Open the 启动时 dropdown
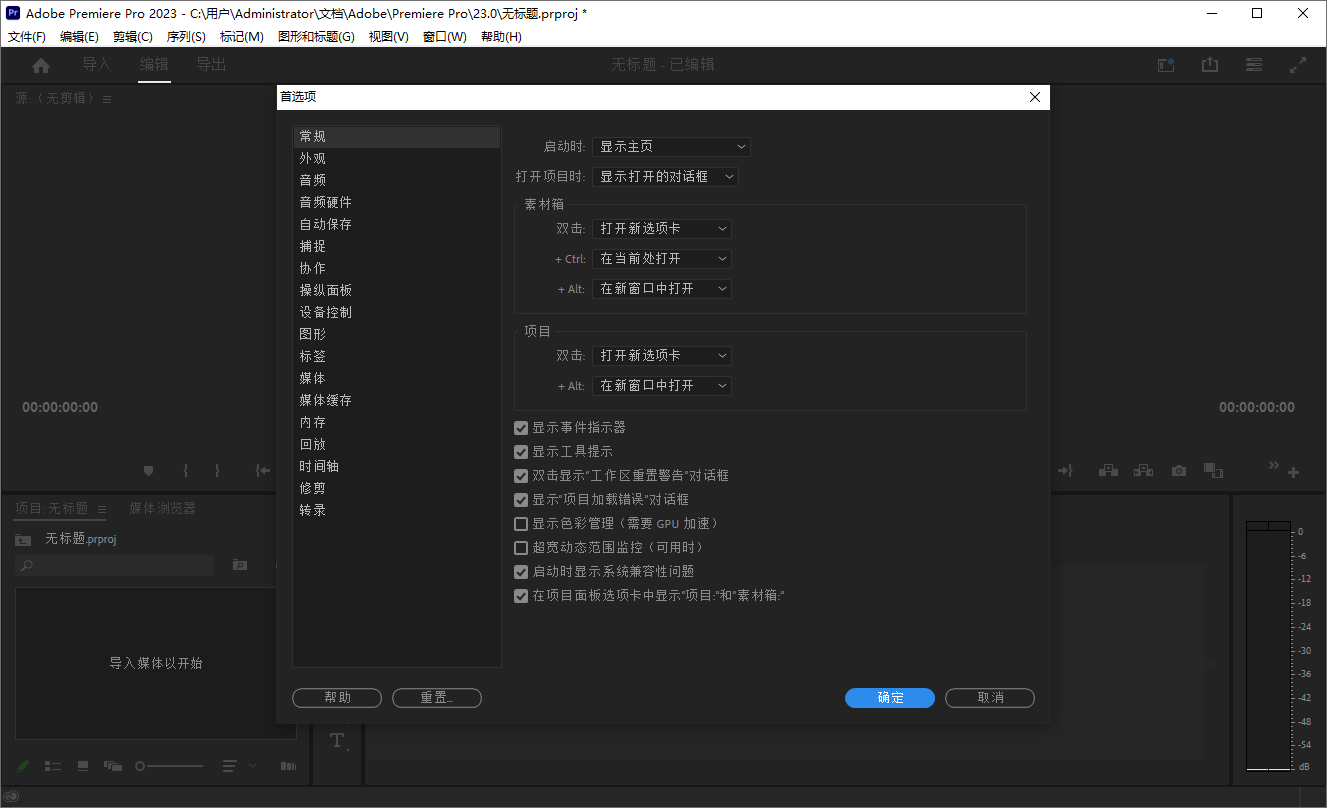Viewport: 1327px width, 808px height. pos(671,146)
